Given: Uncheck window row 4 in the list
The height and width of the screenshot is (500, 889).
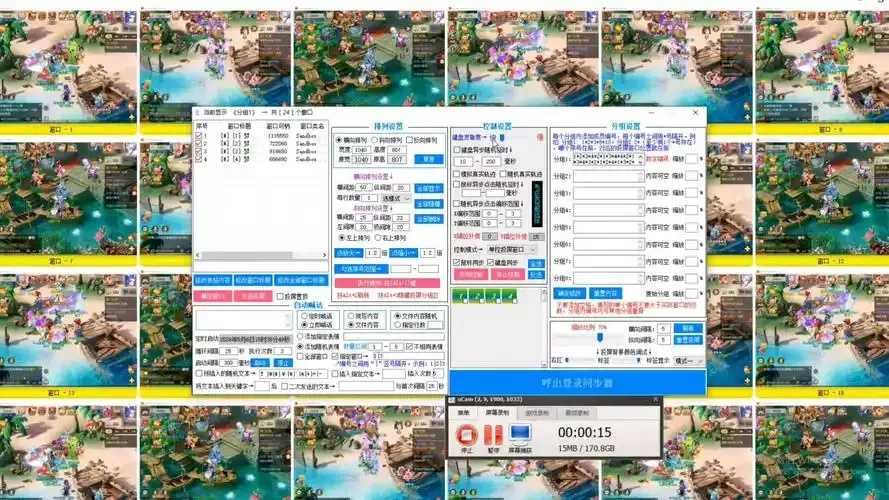Looking at the screenshot, I should click(198, 159).
